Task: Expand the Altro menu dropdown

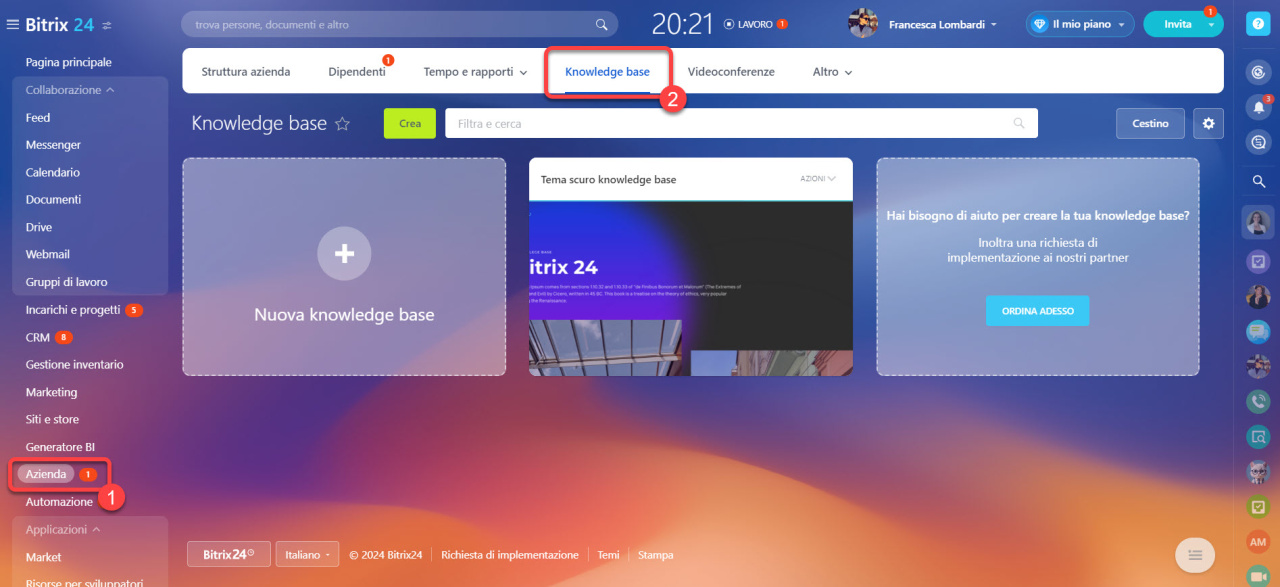Action: click(831, 71)
